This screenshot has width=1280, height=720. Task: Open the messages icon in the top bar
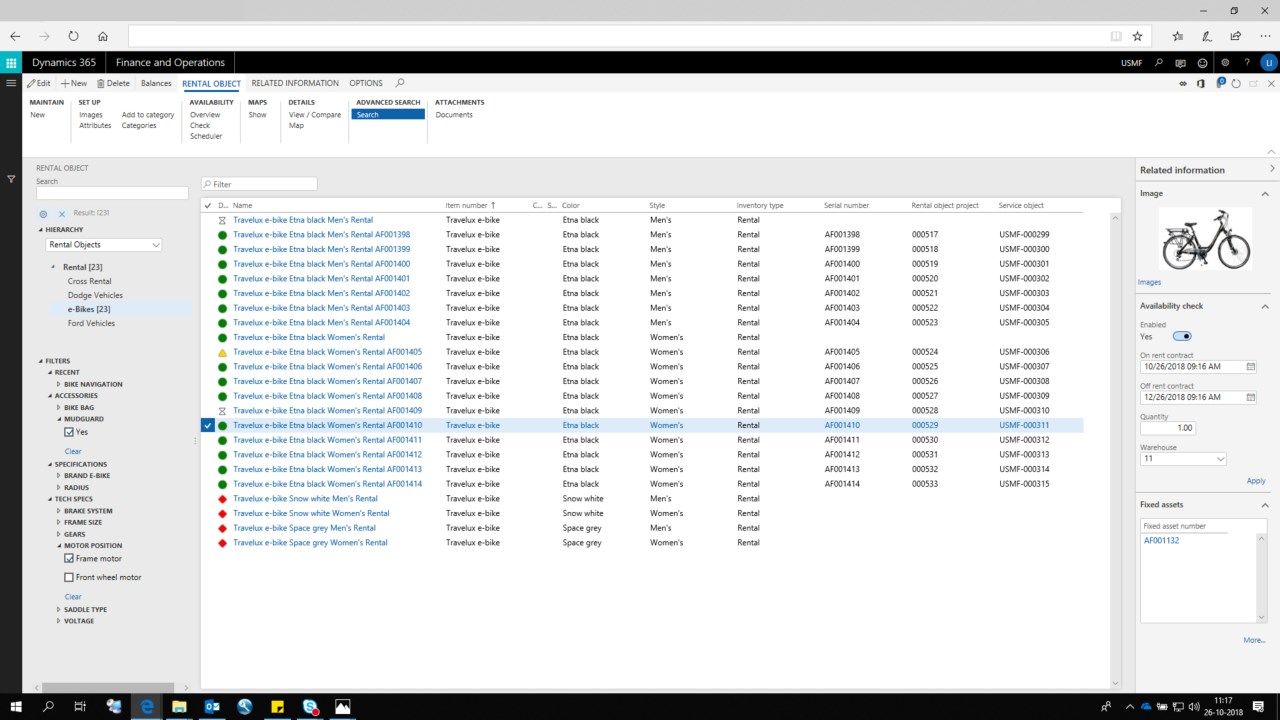(1181, 62)
